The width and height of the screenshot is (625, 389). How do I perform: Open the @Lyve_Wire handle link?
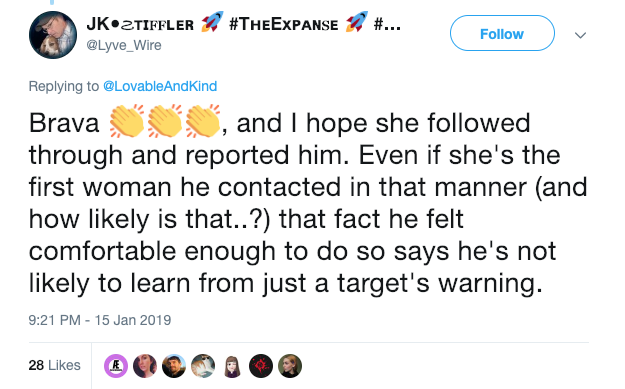pos(124,45)
